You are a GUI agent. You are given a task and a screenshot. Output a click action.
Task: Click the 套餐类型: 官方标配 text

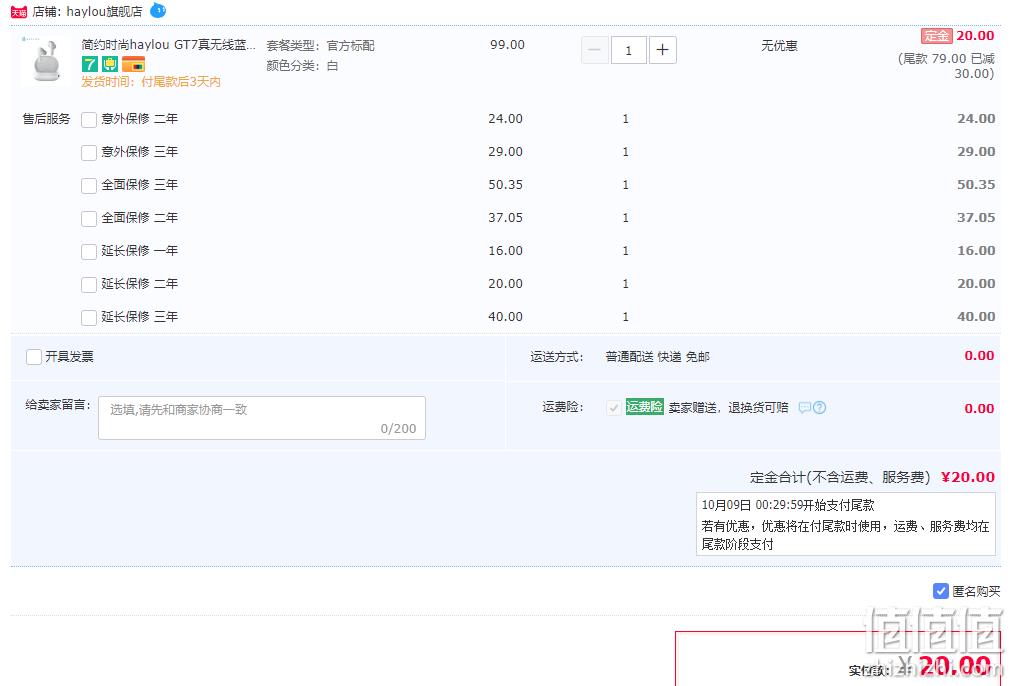pos(320,46)
